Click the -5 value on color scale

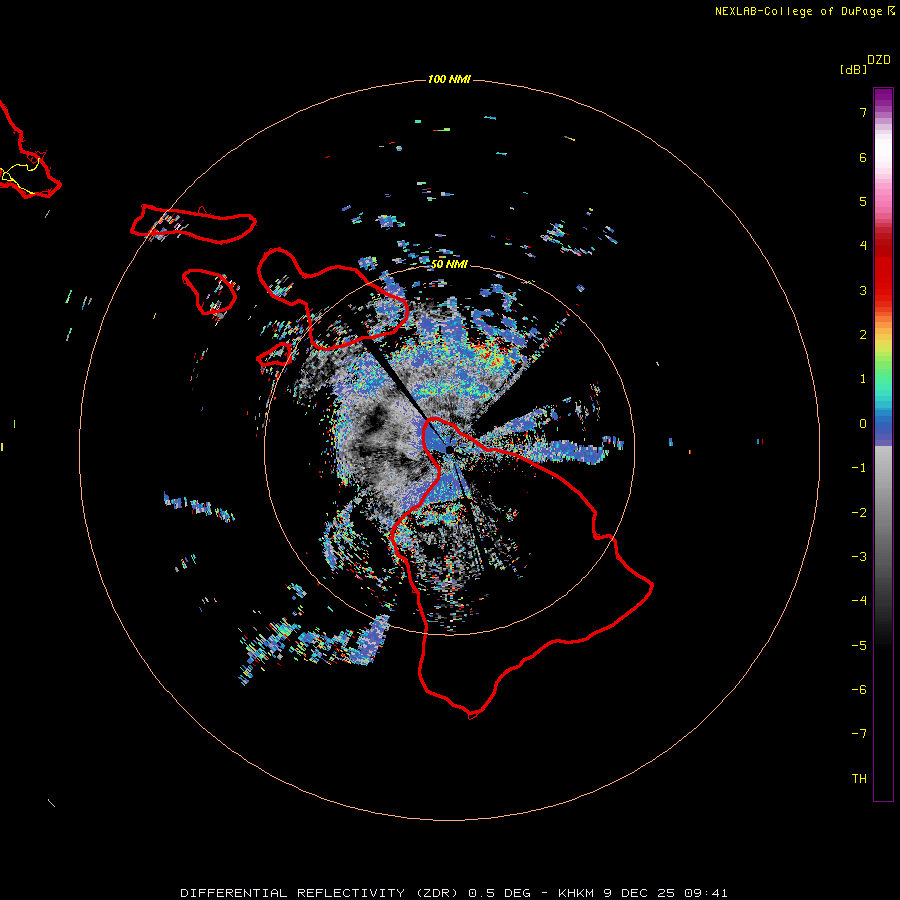[859, 646]
